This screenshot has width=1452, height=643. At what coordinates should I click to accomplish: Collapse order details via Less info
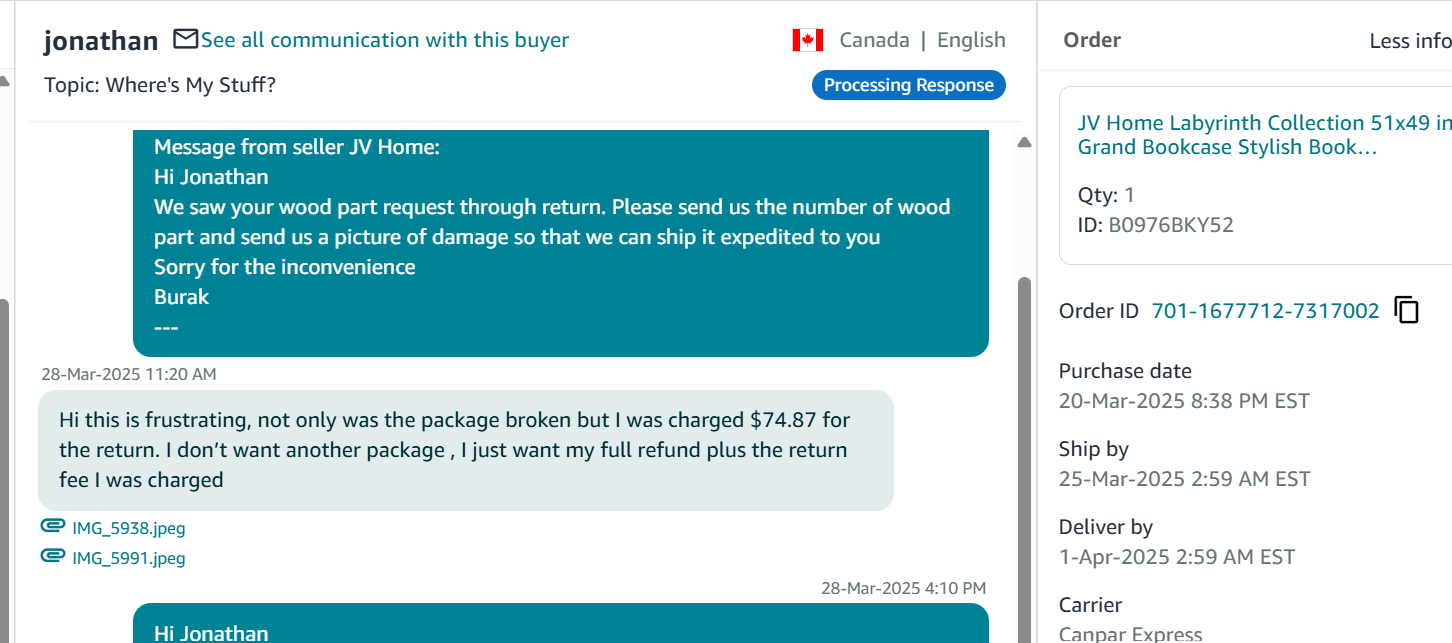point(1409,41)
